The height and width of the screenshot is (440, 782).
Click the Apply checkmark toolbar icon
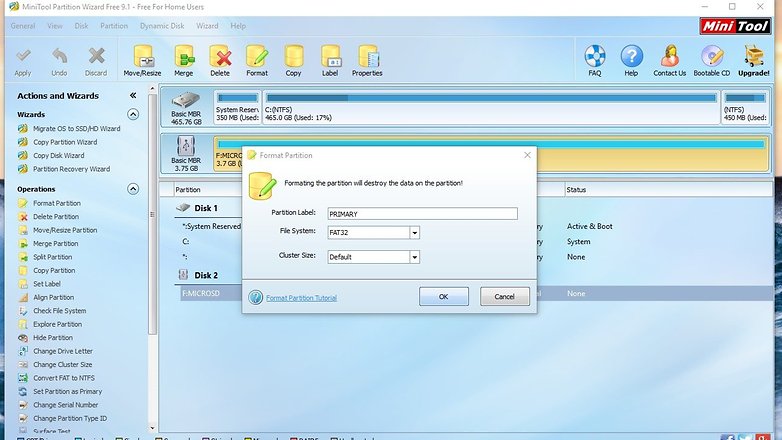(x=23, y=56)
